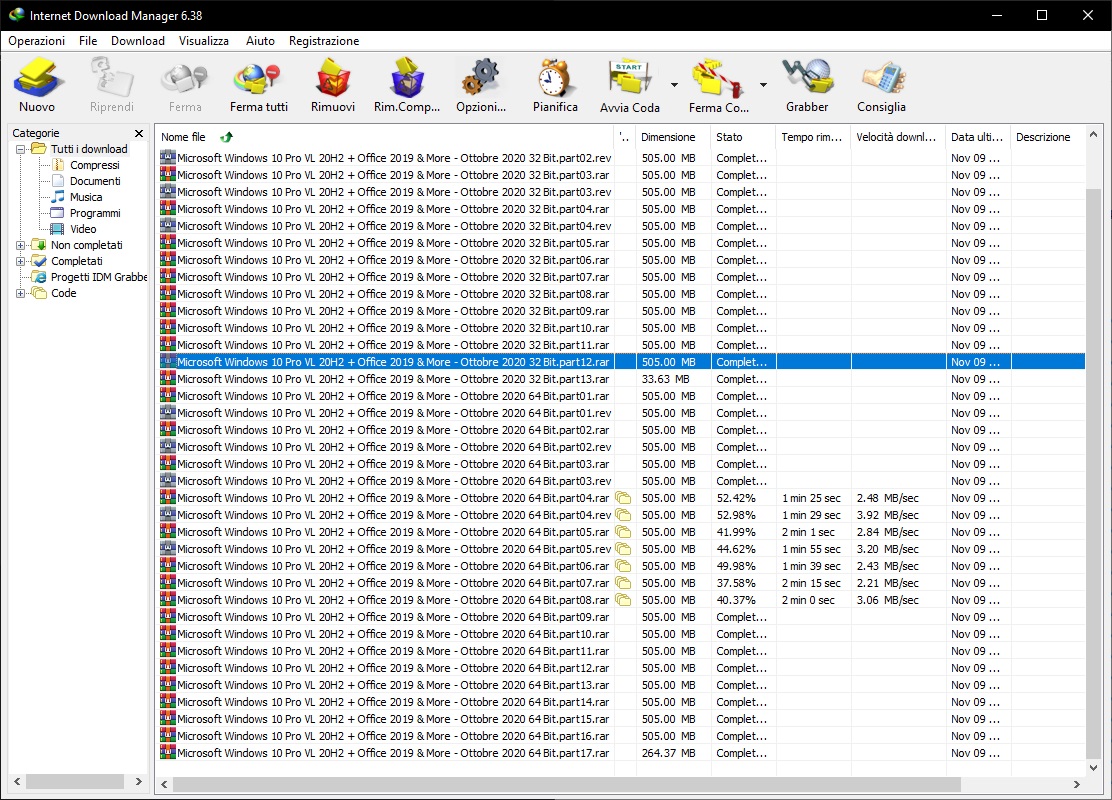1112x800 pixels.
Task: Click the list scroll-up arrow
Action: (1093, 134)
